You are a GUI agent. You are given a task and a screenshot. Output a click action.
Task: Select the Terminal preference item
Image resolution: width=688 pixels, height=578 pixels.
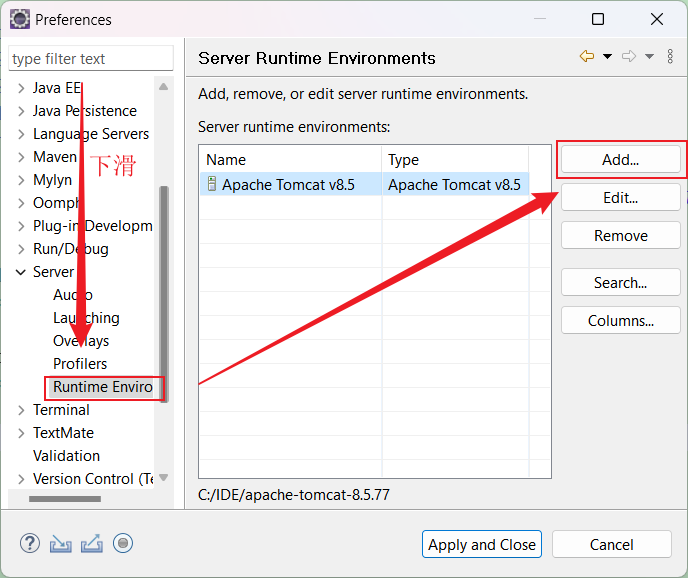pyautogui.click(x=61, y=410)
